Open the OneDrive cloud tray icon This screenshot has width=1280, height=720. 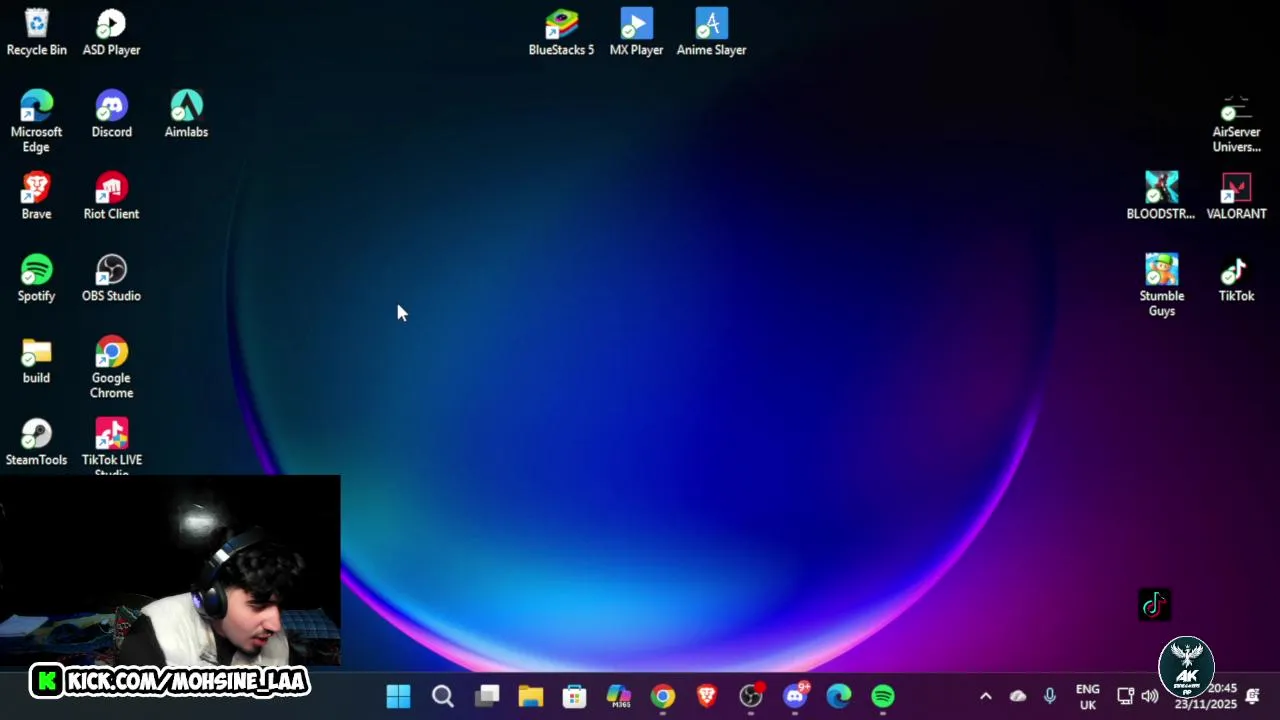tap(1018, 696)
